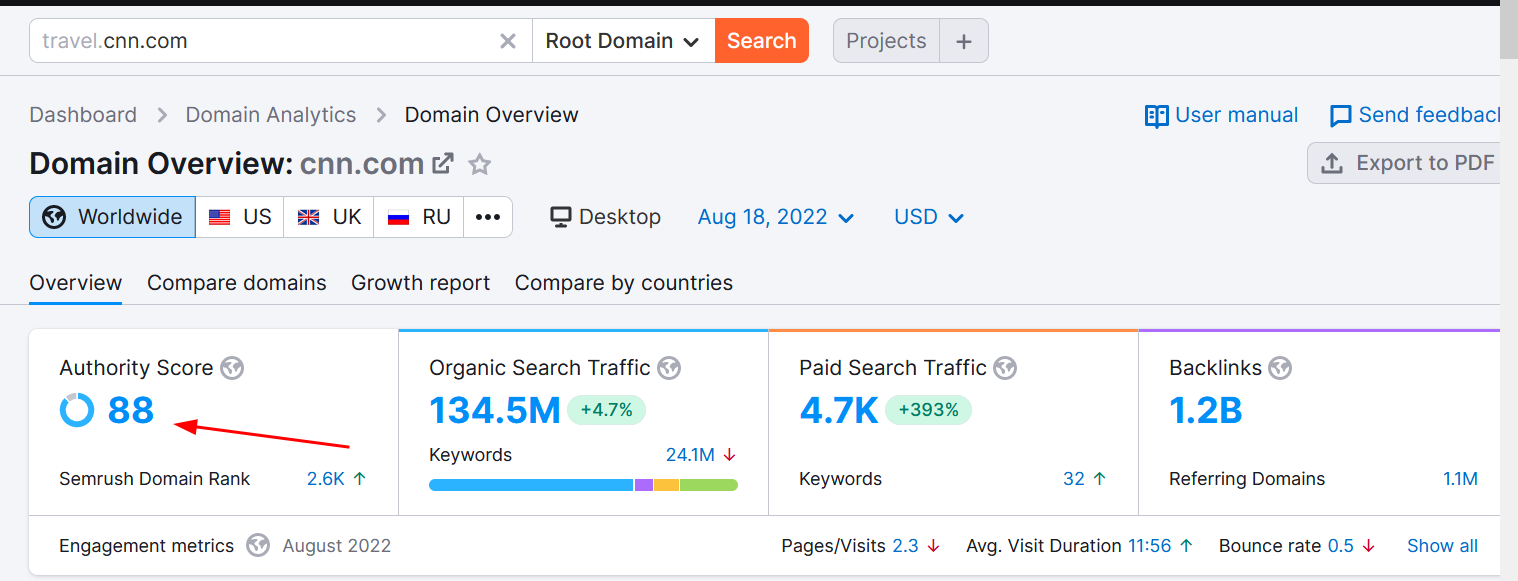Viewport: 1518px width, 581px height.
Task: Click Show all engagement metrics
Action: coord(1442,546)
